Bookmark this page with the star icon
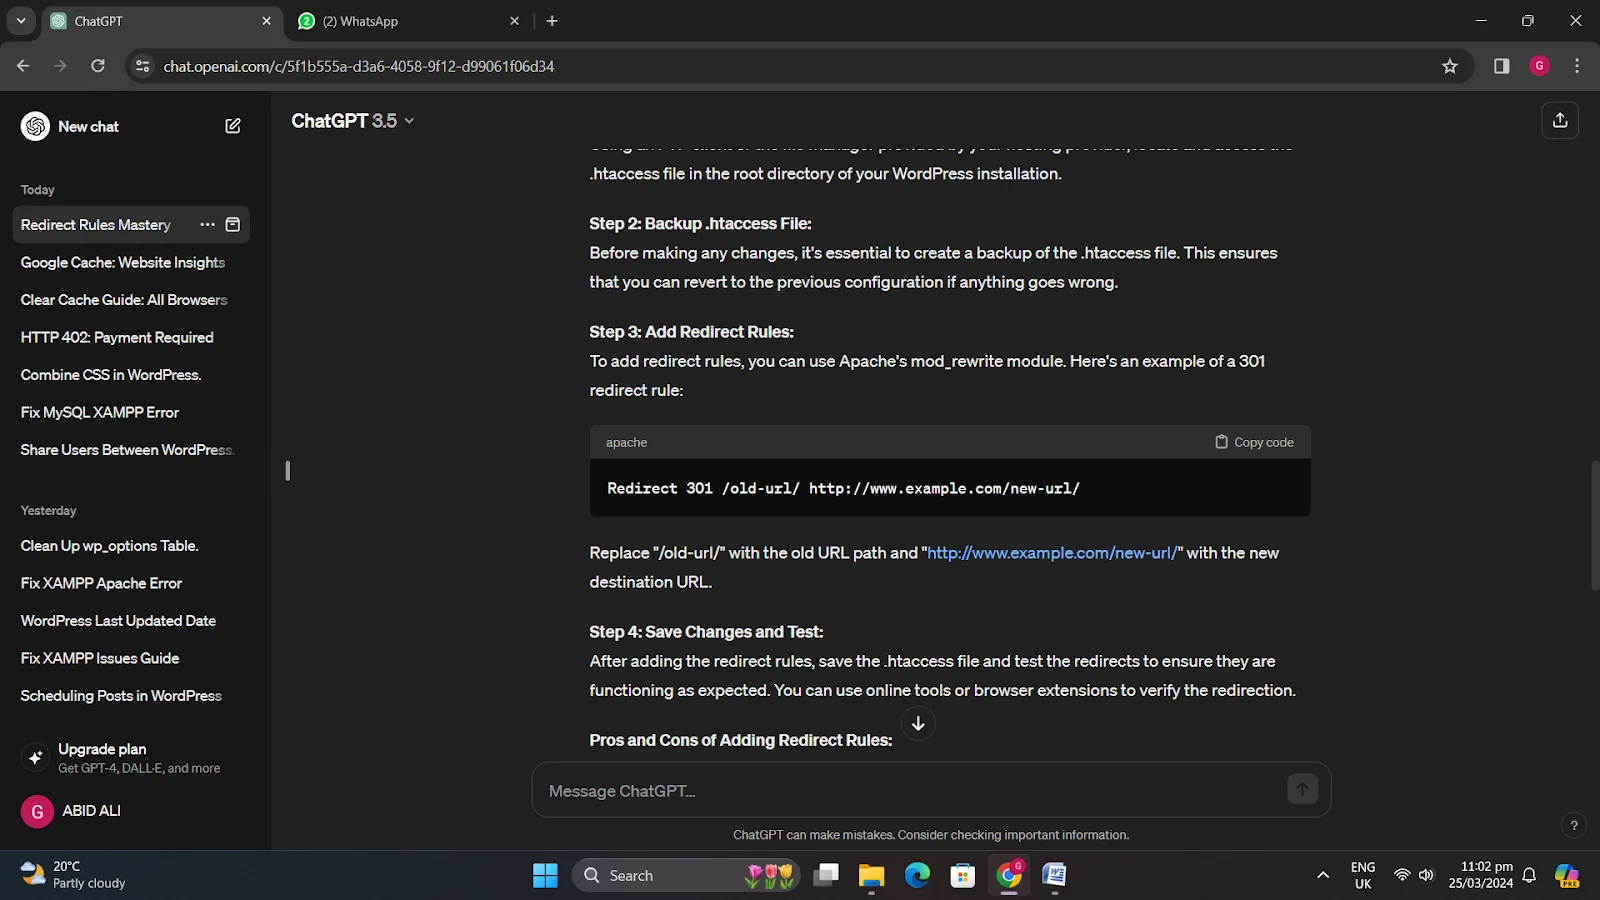 [1450, 66]
